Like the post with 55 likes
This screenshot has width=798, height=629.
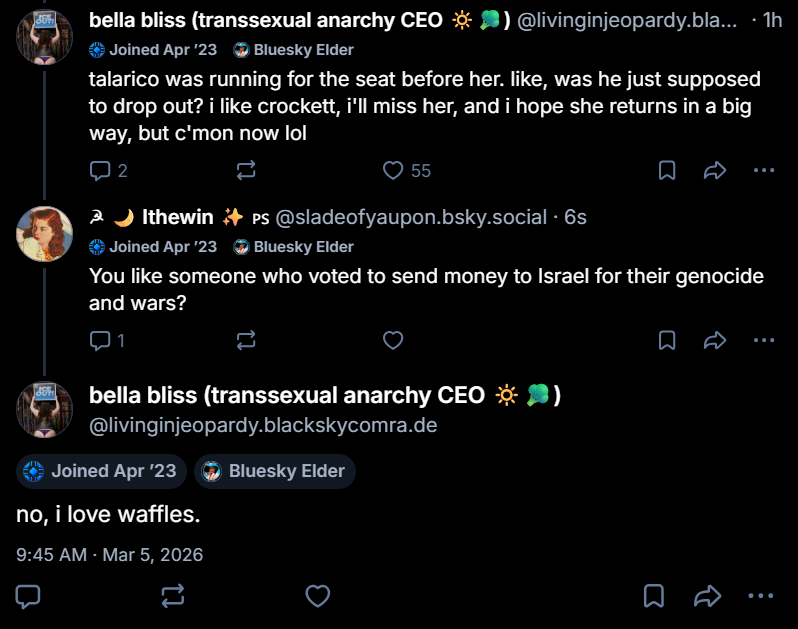point(394,171)
